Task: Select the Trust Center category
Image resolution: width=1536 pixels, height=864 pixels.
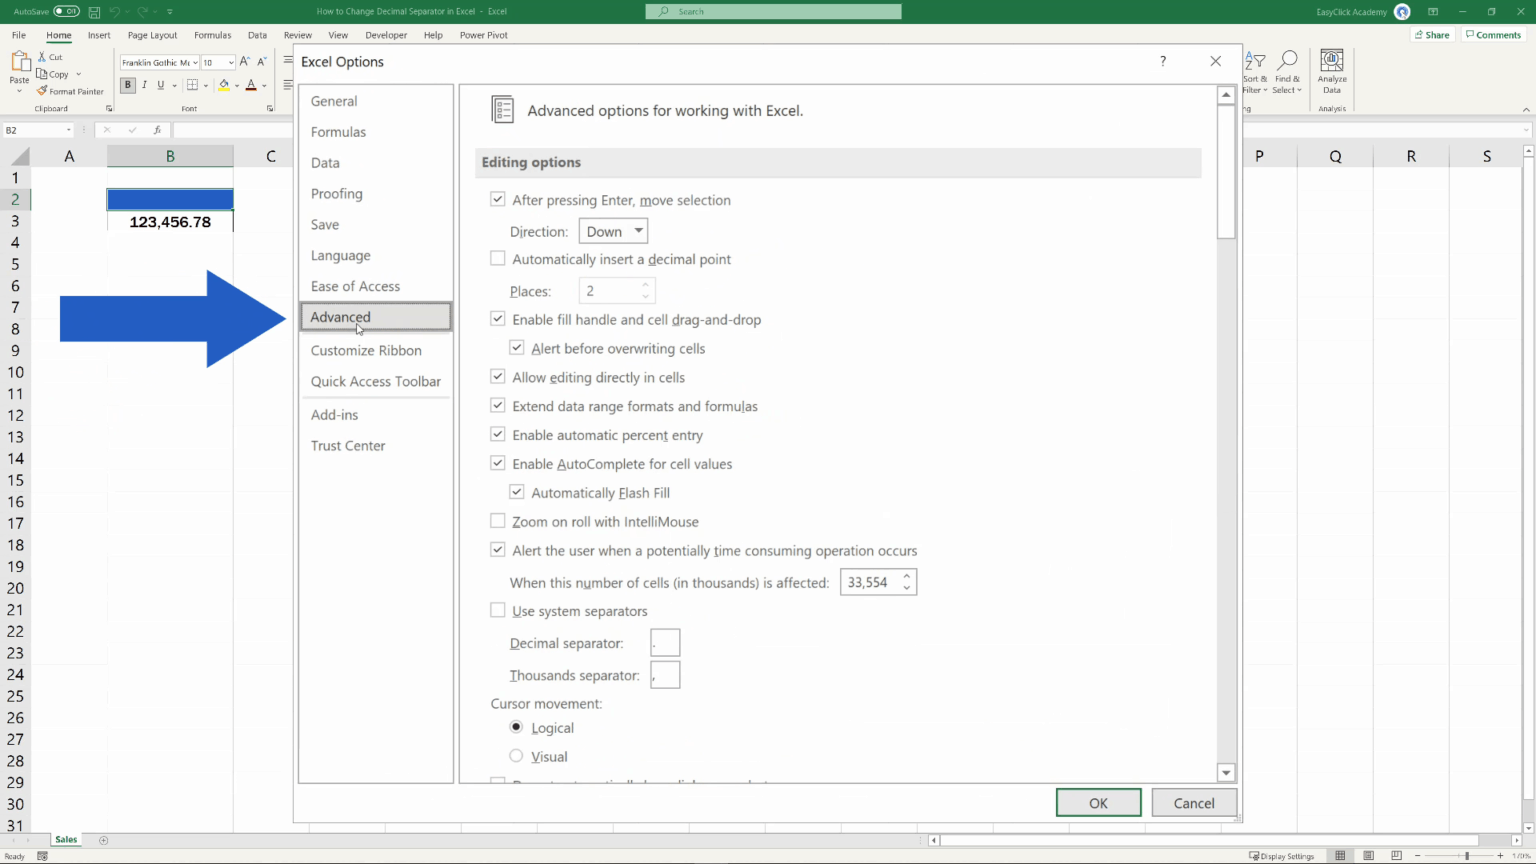Action: tap(348, 445)
